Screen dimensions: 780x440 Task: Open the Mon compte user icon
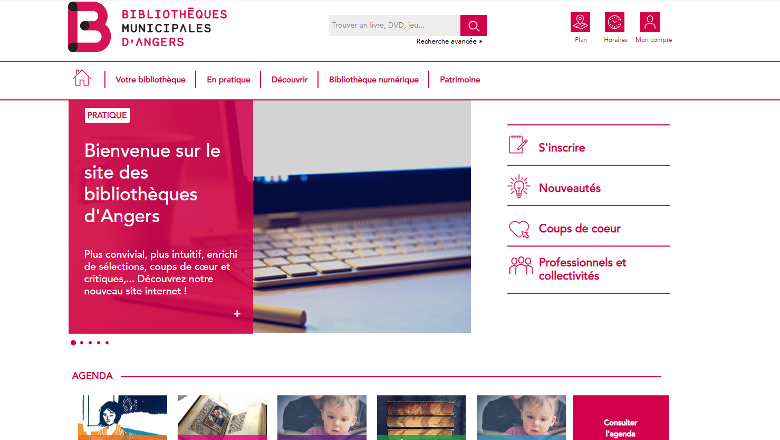650,22
